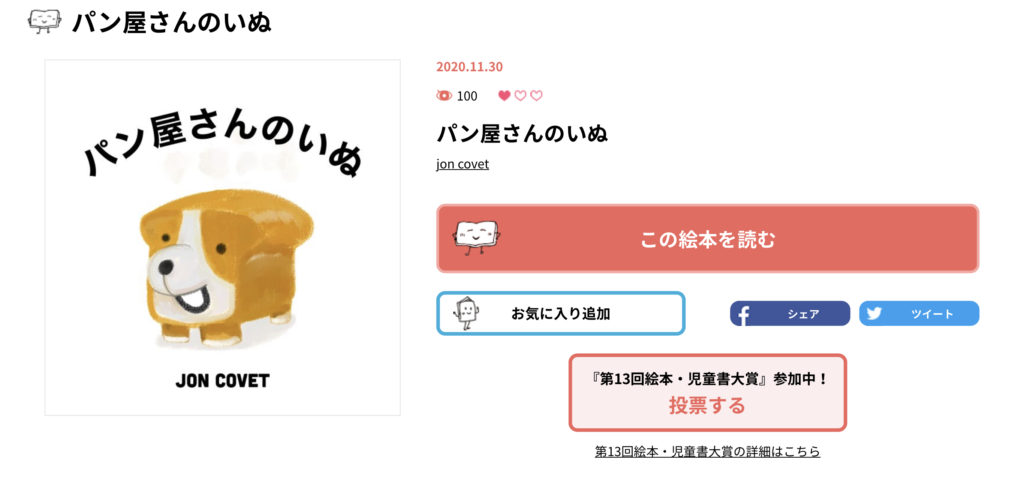Click the book mascot icon beside page title
The height and width of the screenshot is (479, 1024).
point(44,22)
